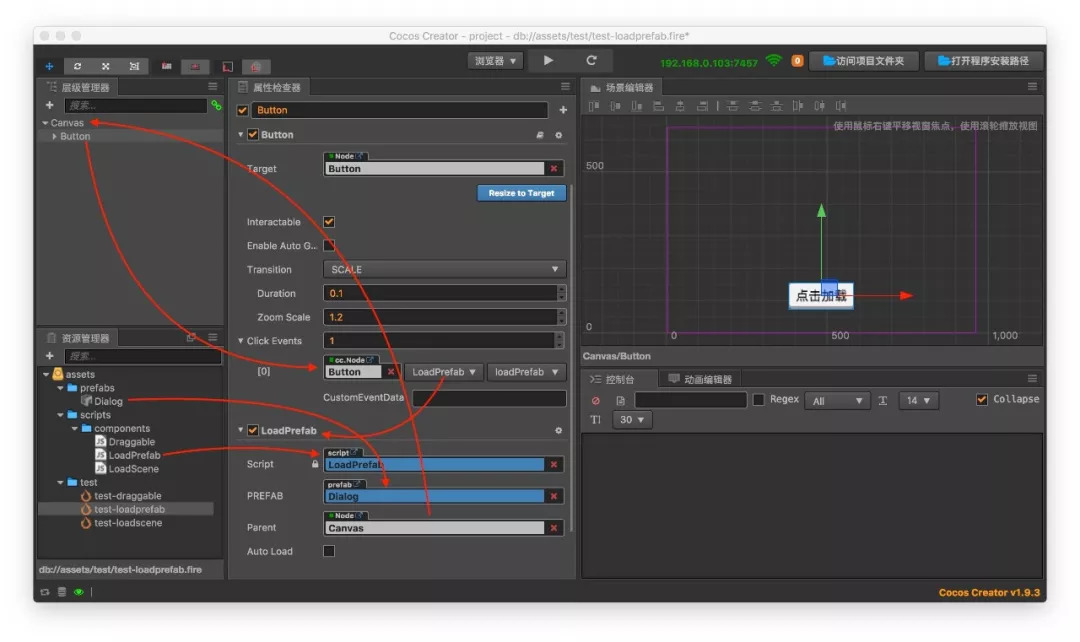This screenshot has width=1080, height=642.
Task: Open the Transition SCALE dropdown
Action: (x=445, y=270)
